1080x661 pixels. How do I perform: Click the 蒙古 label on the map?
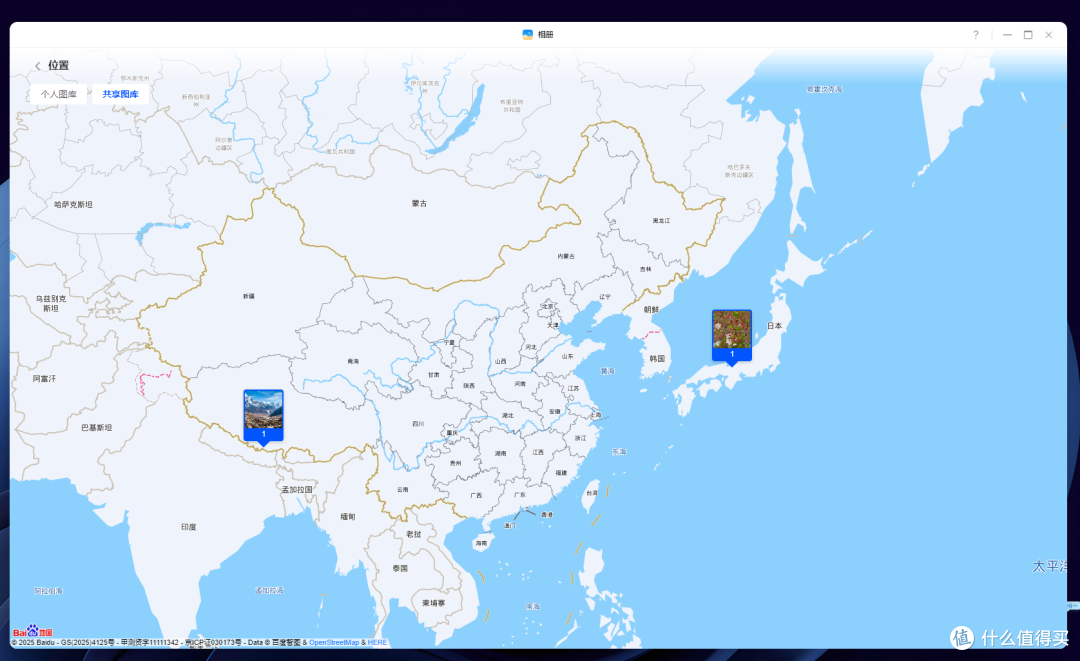419,204
